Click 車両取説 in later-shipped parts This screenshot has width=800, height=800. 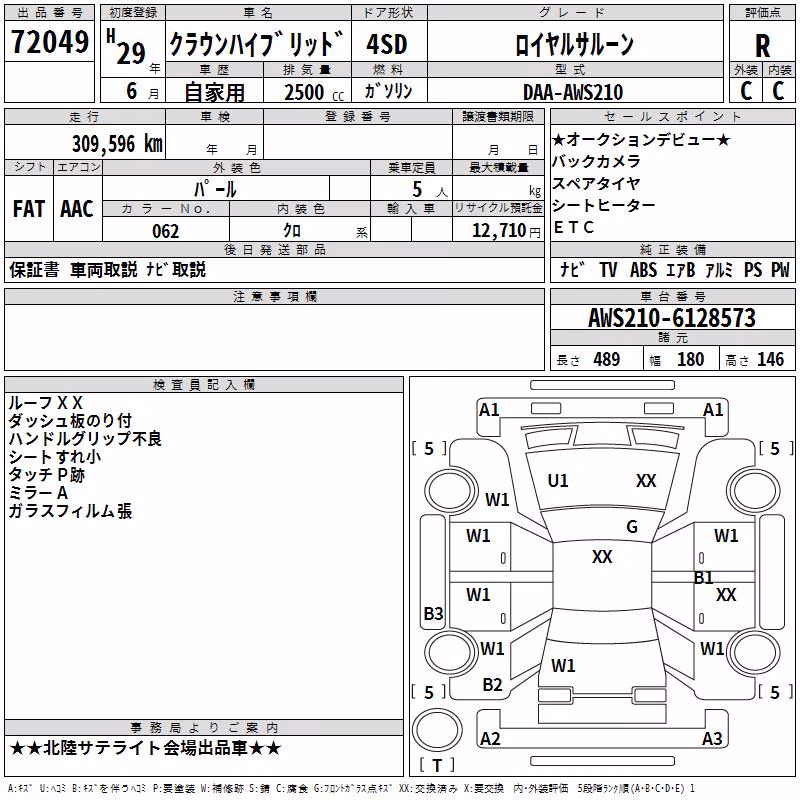tap(104, 269)
